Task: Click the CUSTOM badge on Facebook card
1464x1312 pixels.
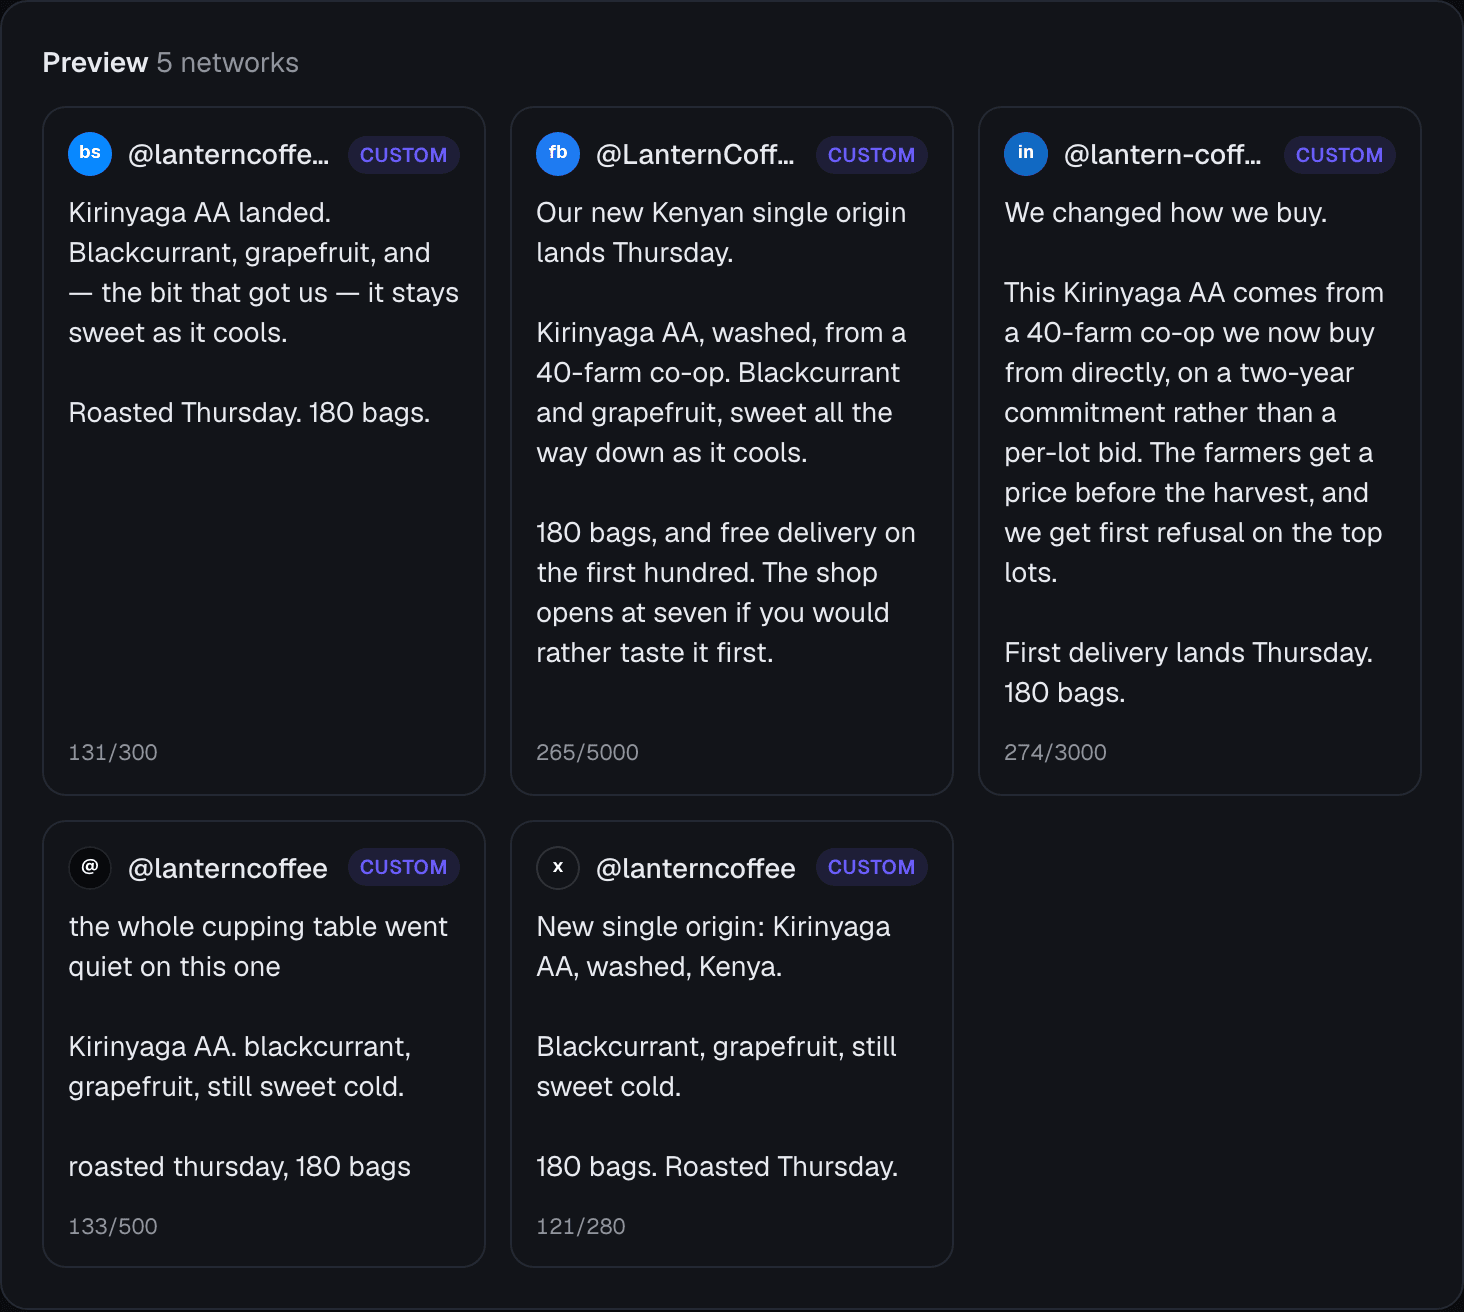Action: click(872, 155)
